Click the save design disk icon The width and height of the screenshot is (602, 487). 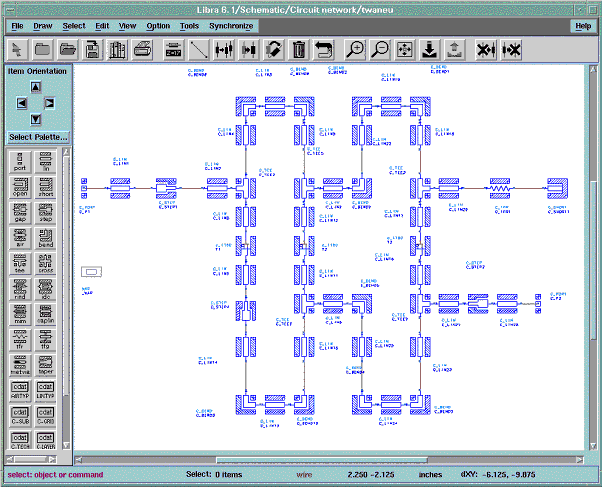93,50
